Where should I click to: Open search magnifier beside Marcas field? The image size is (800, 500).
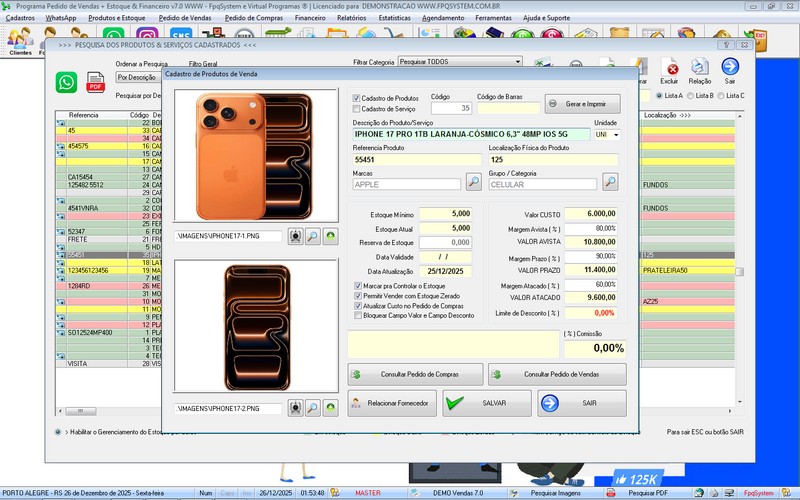click(474, 183)
